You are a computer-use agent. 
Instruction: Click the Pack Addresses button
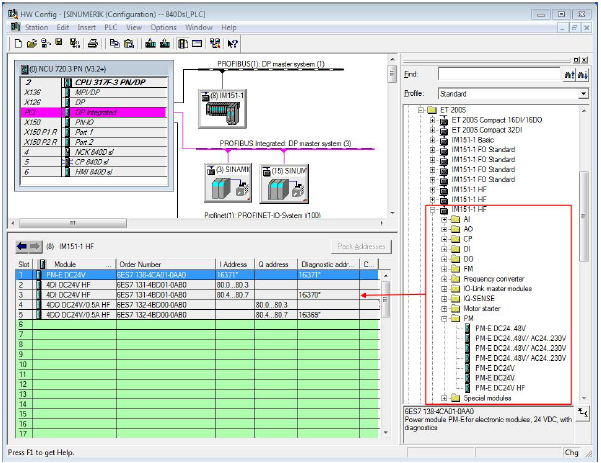(360, 246)
